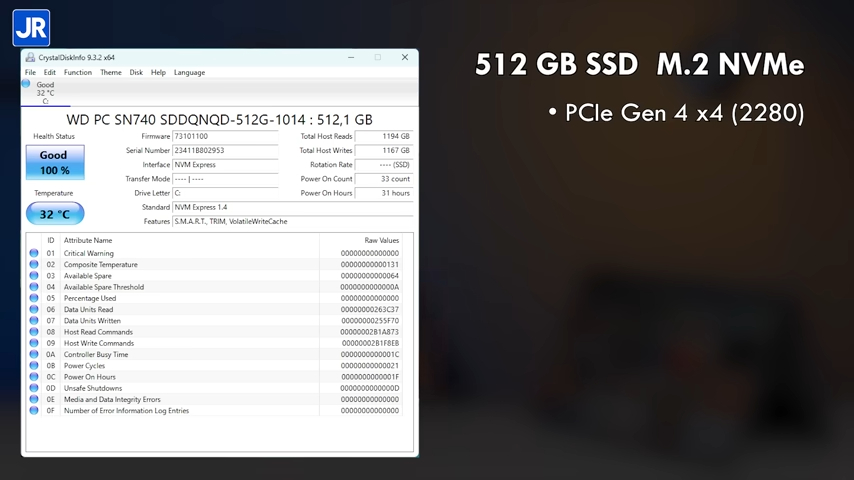Click the 32 °C temperature button
Viewport: 854px width, 480px height.
[x=55, y=214]
